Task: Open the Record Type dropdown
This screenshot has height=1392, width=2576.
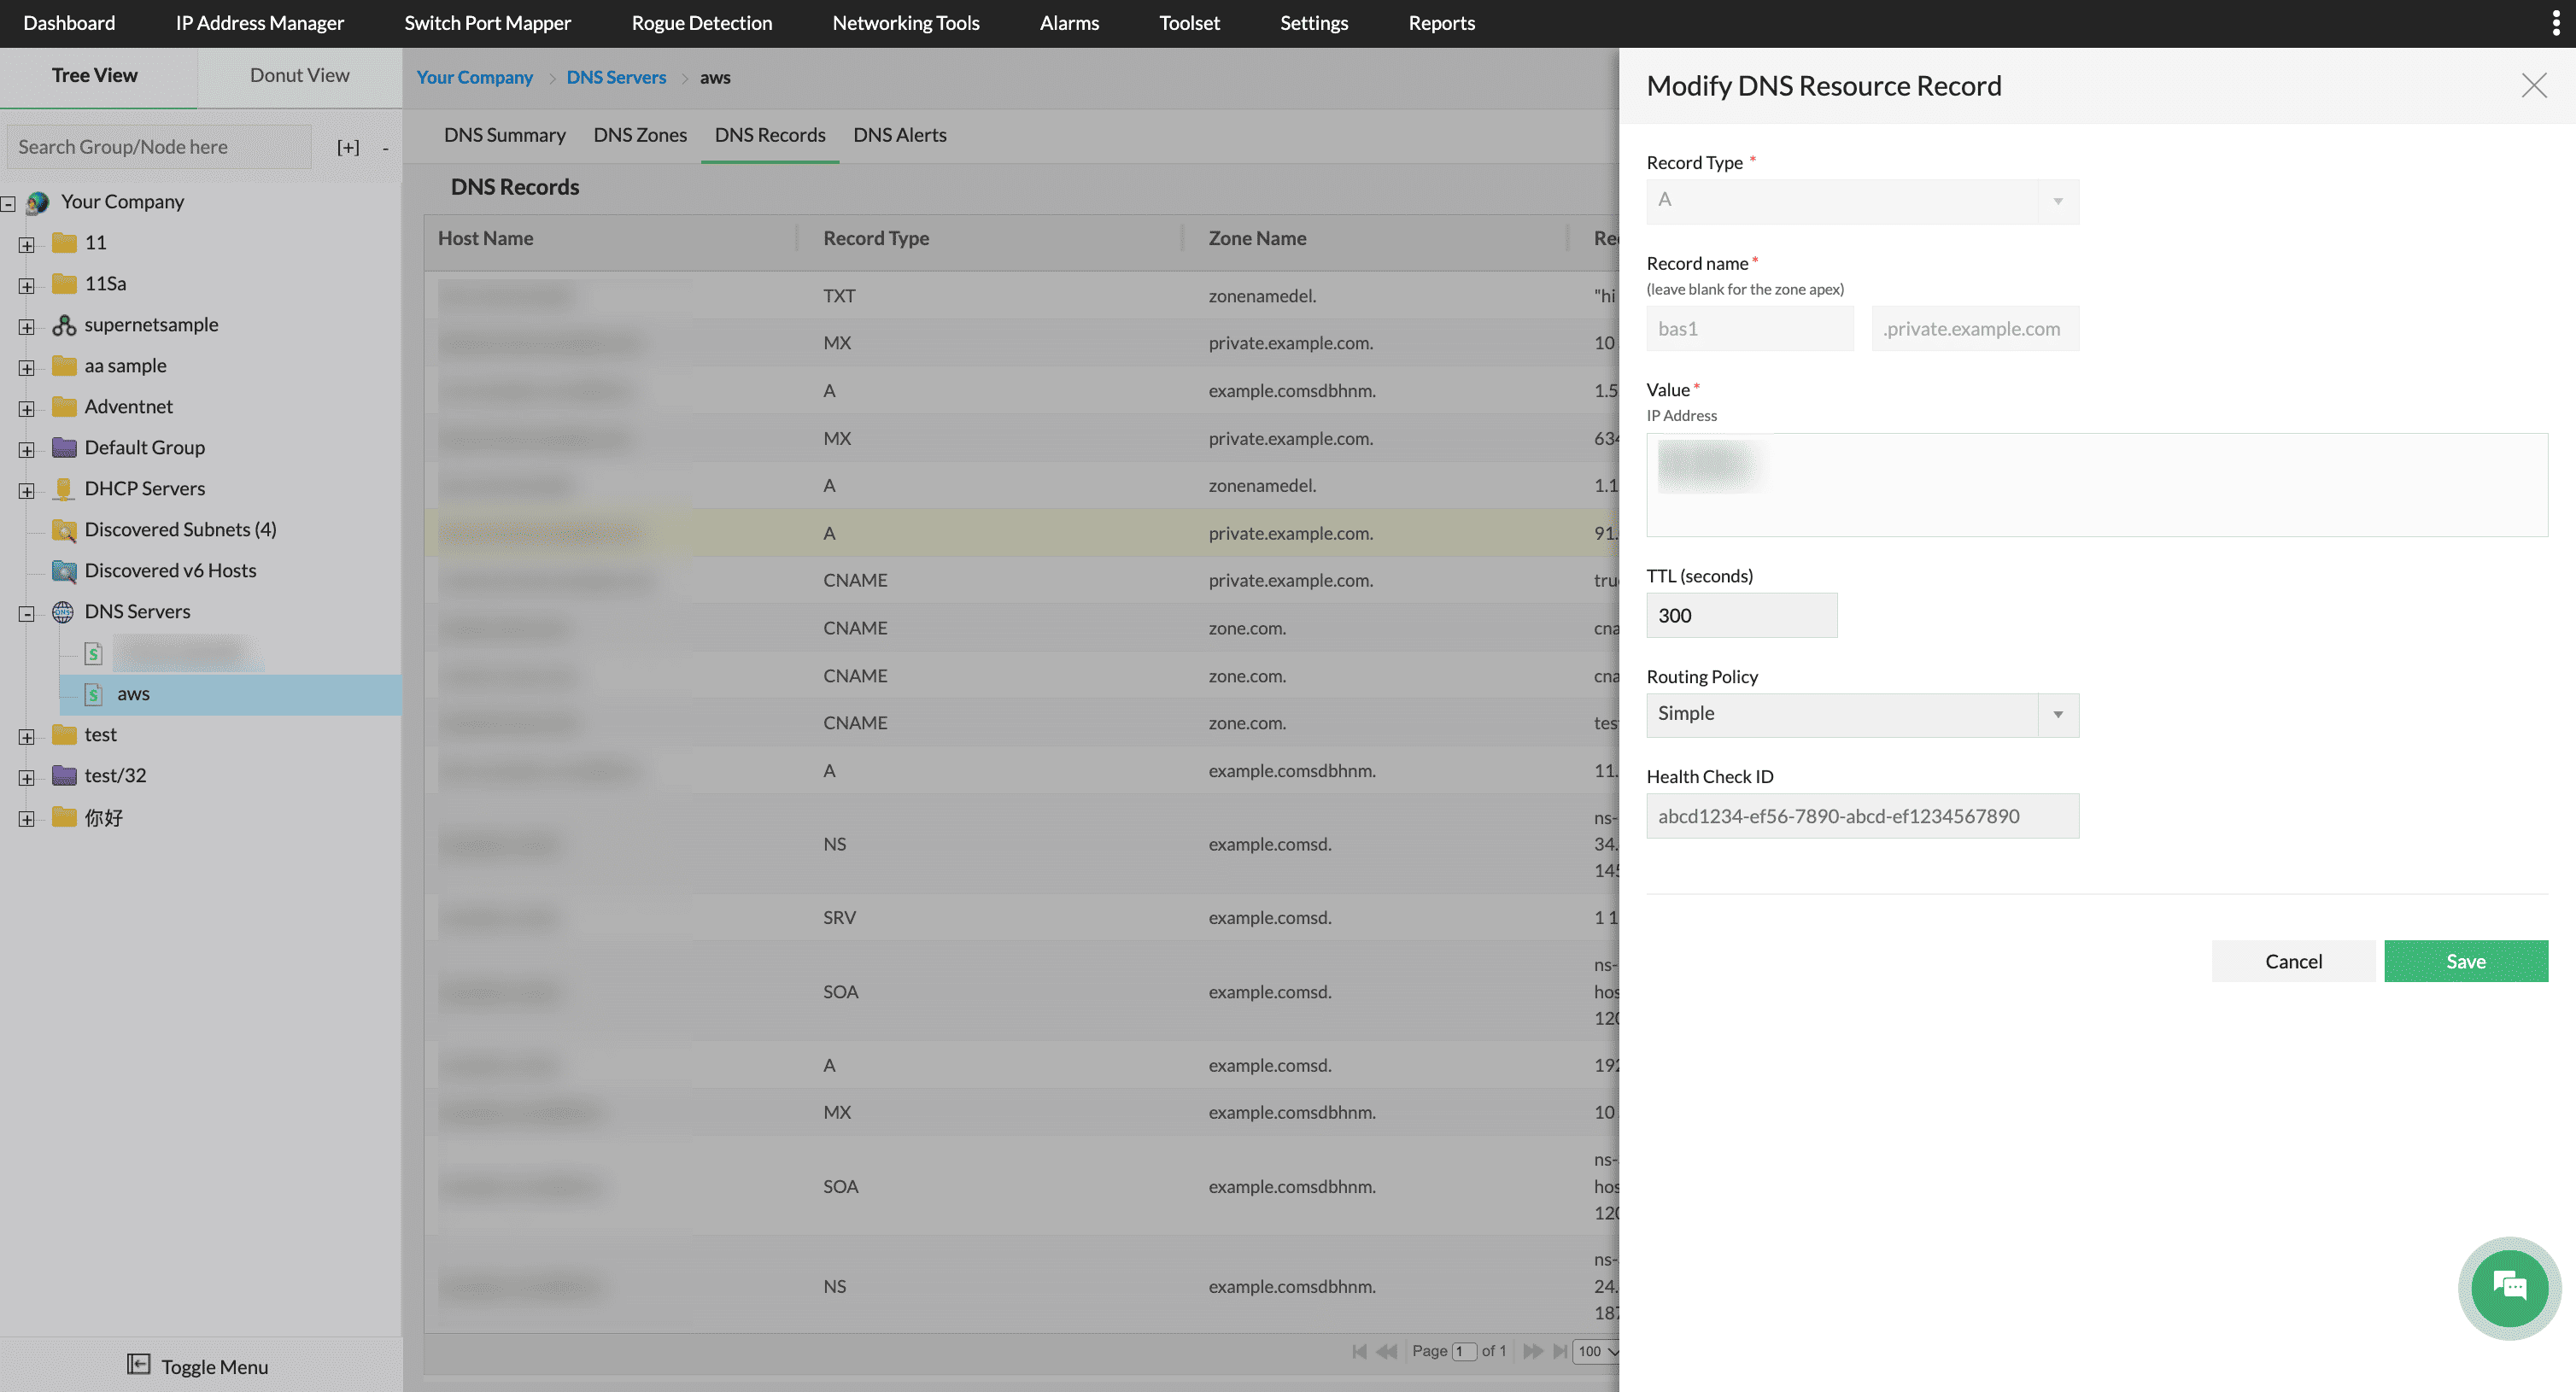Action: 1862,201
